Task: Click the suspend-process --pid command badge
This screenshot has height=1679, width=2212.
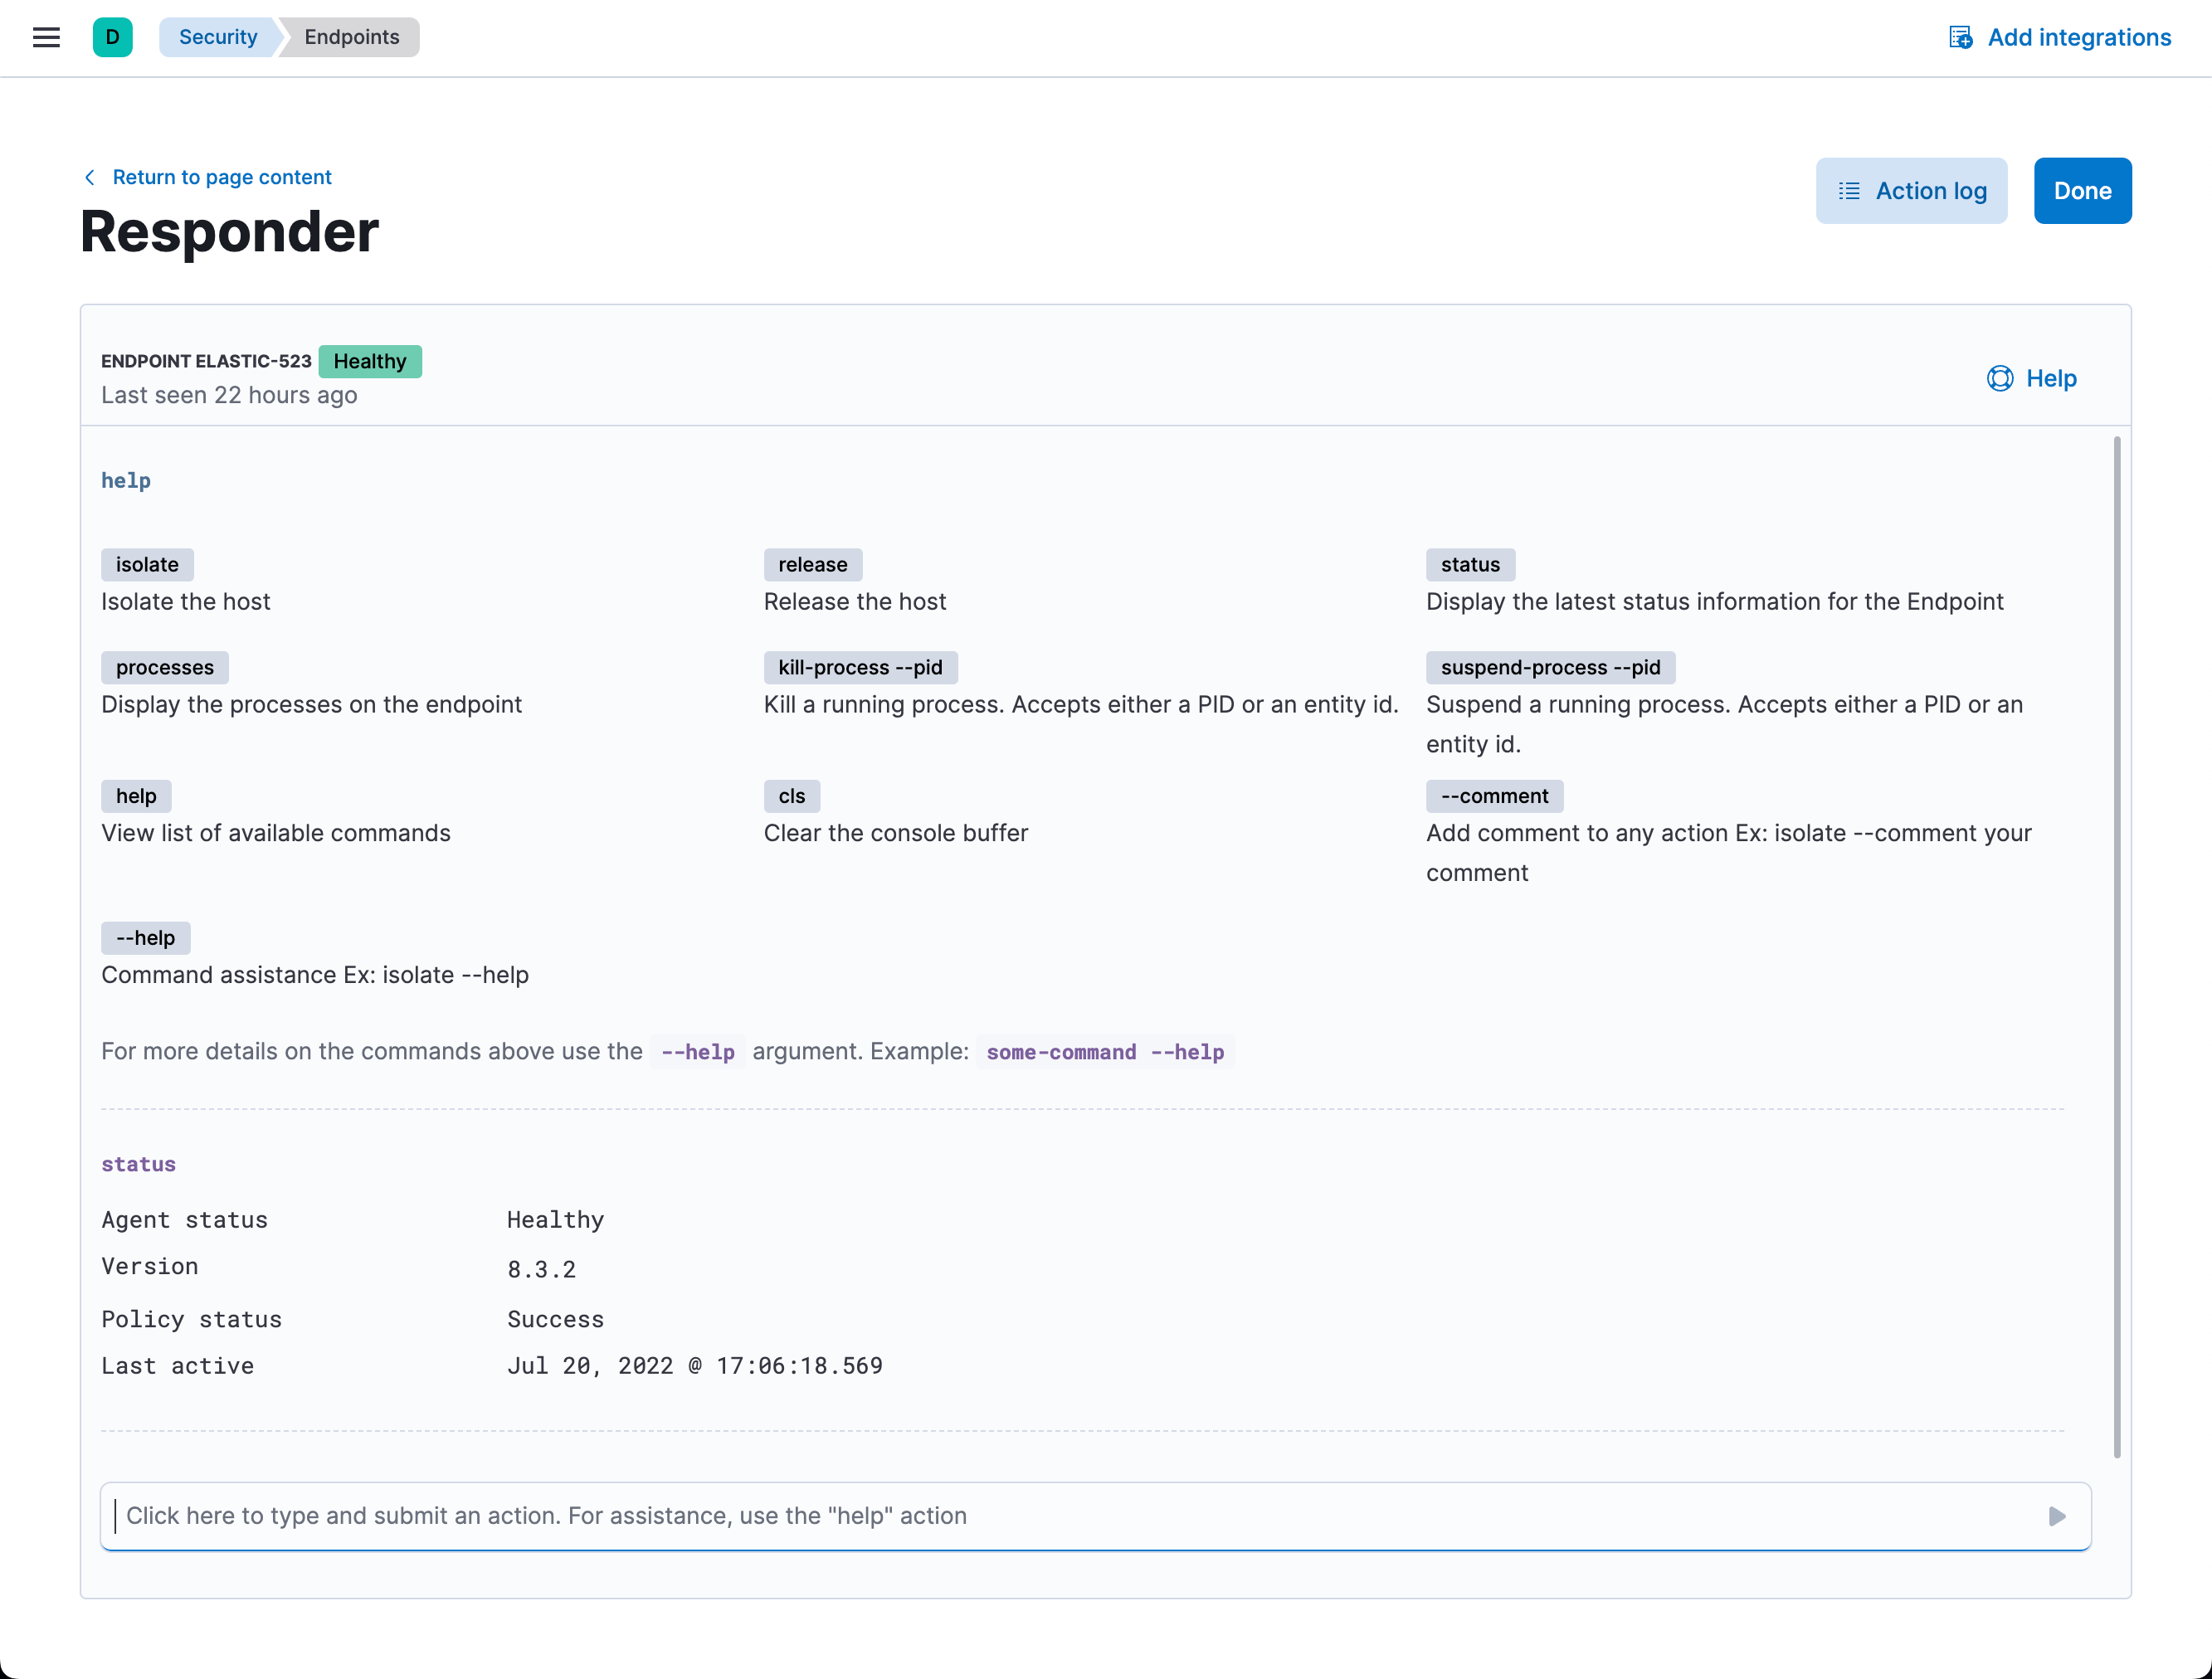Action: click(x=1549, y=667)
